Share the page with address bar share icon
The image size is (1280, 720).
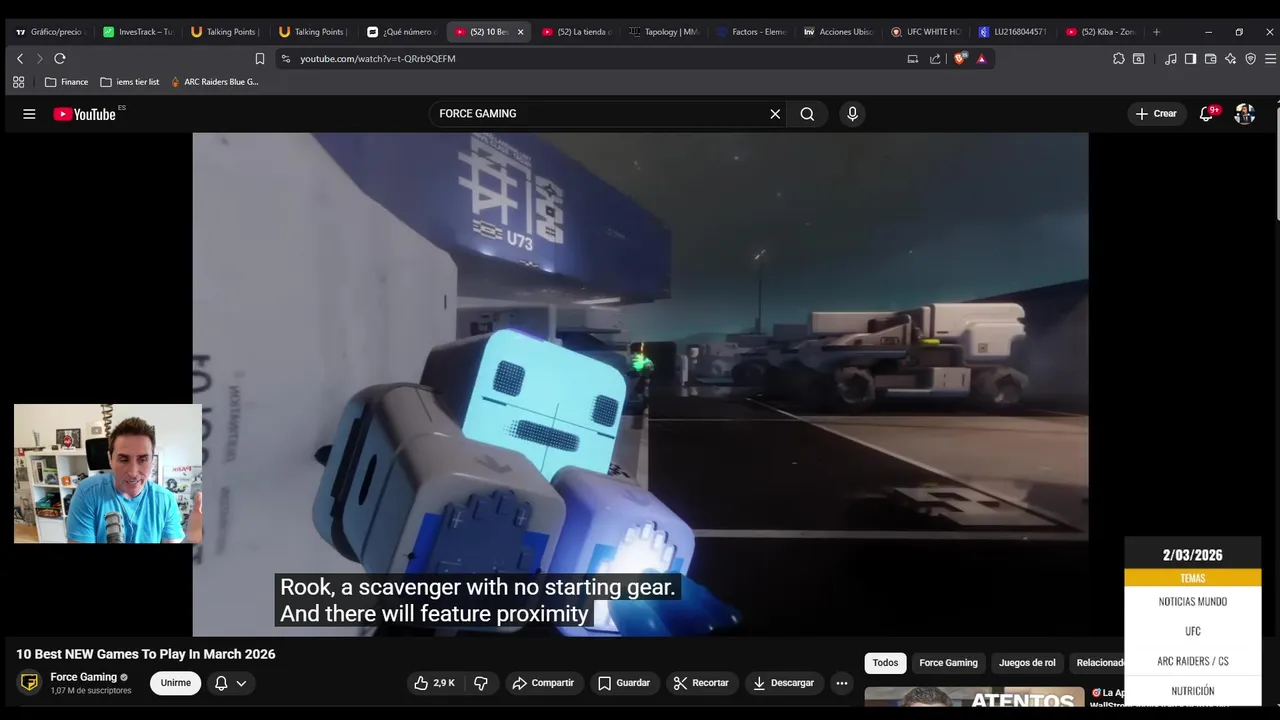pos(935,59)
